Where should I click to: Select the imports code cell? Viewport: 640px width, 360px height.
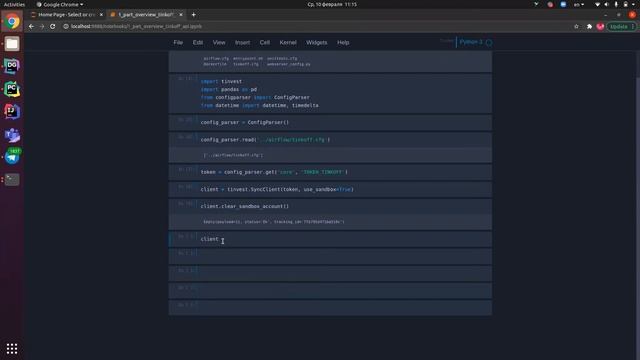click(330, 93)
